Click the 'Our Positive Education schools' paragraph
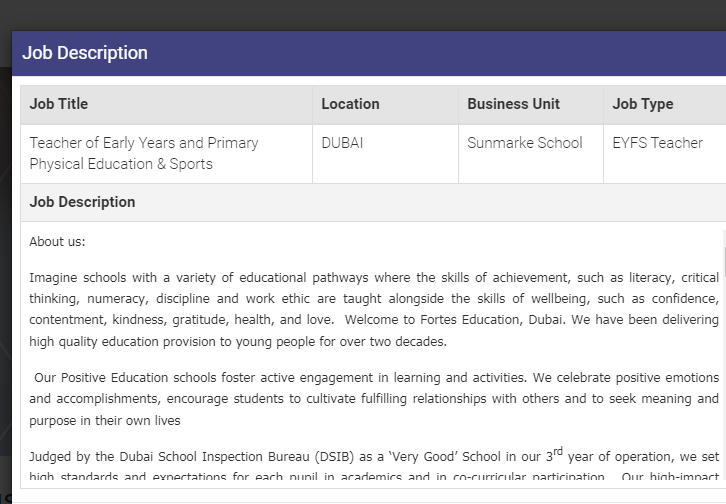 pyautogui.click(x=374, y=399)
